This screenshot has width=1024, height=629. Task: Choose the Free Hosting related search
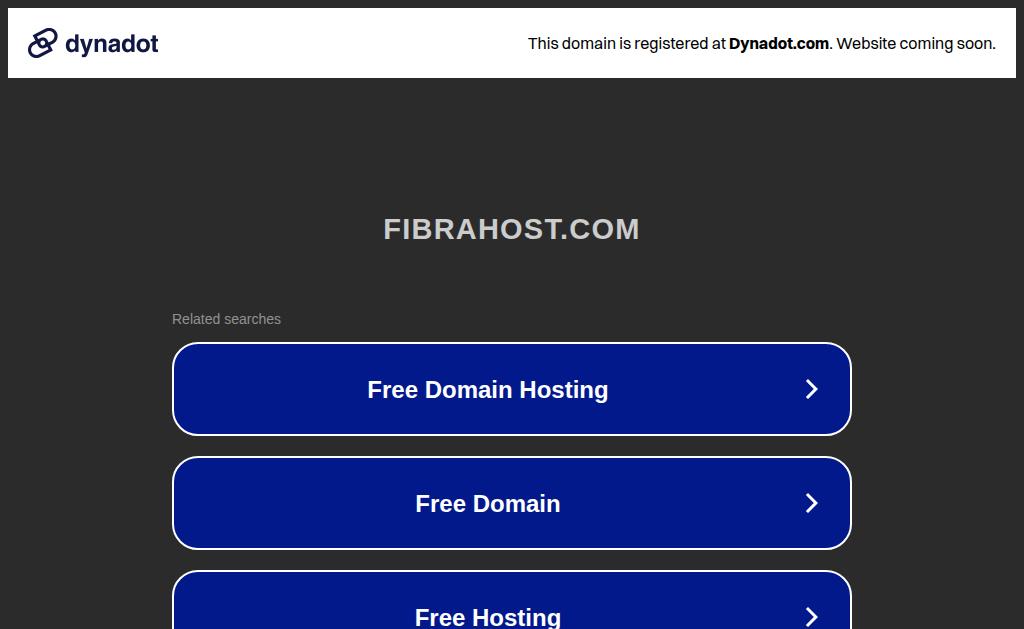(512, 600)
